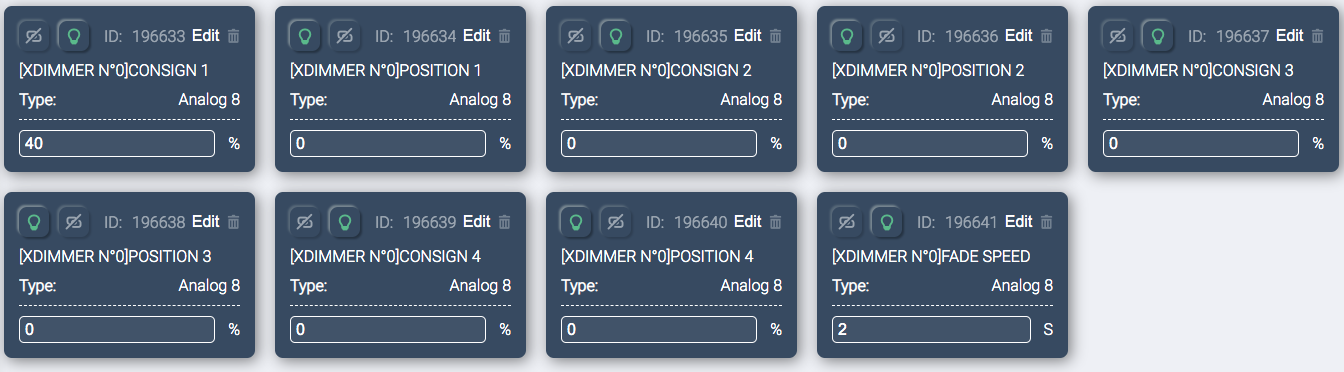Click FADE SPEED seconds input field
This screenshot has height=372, width=1344.
[x=931, y=329]
